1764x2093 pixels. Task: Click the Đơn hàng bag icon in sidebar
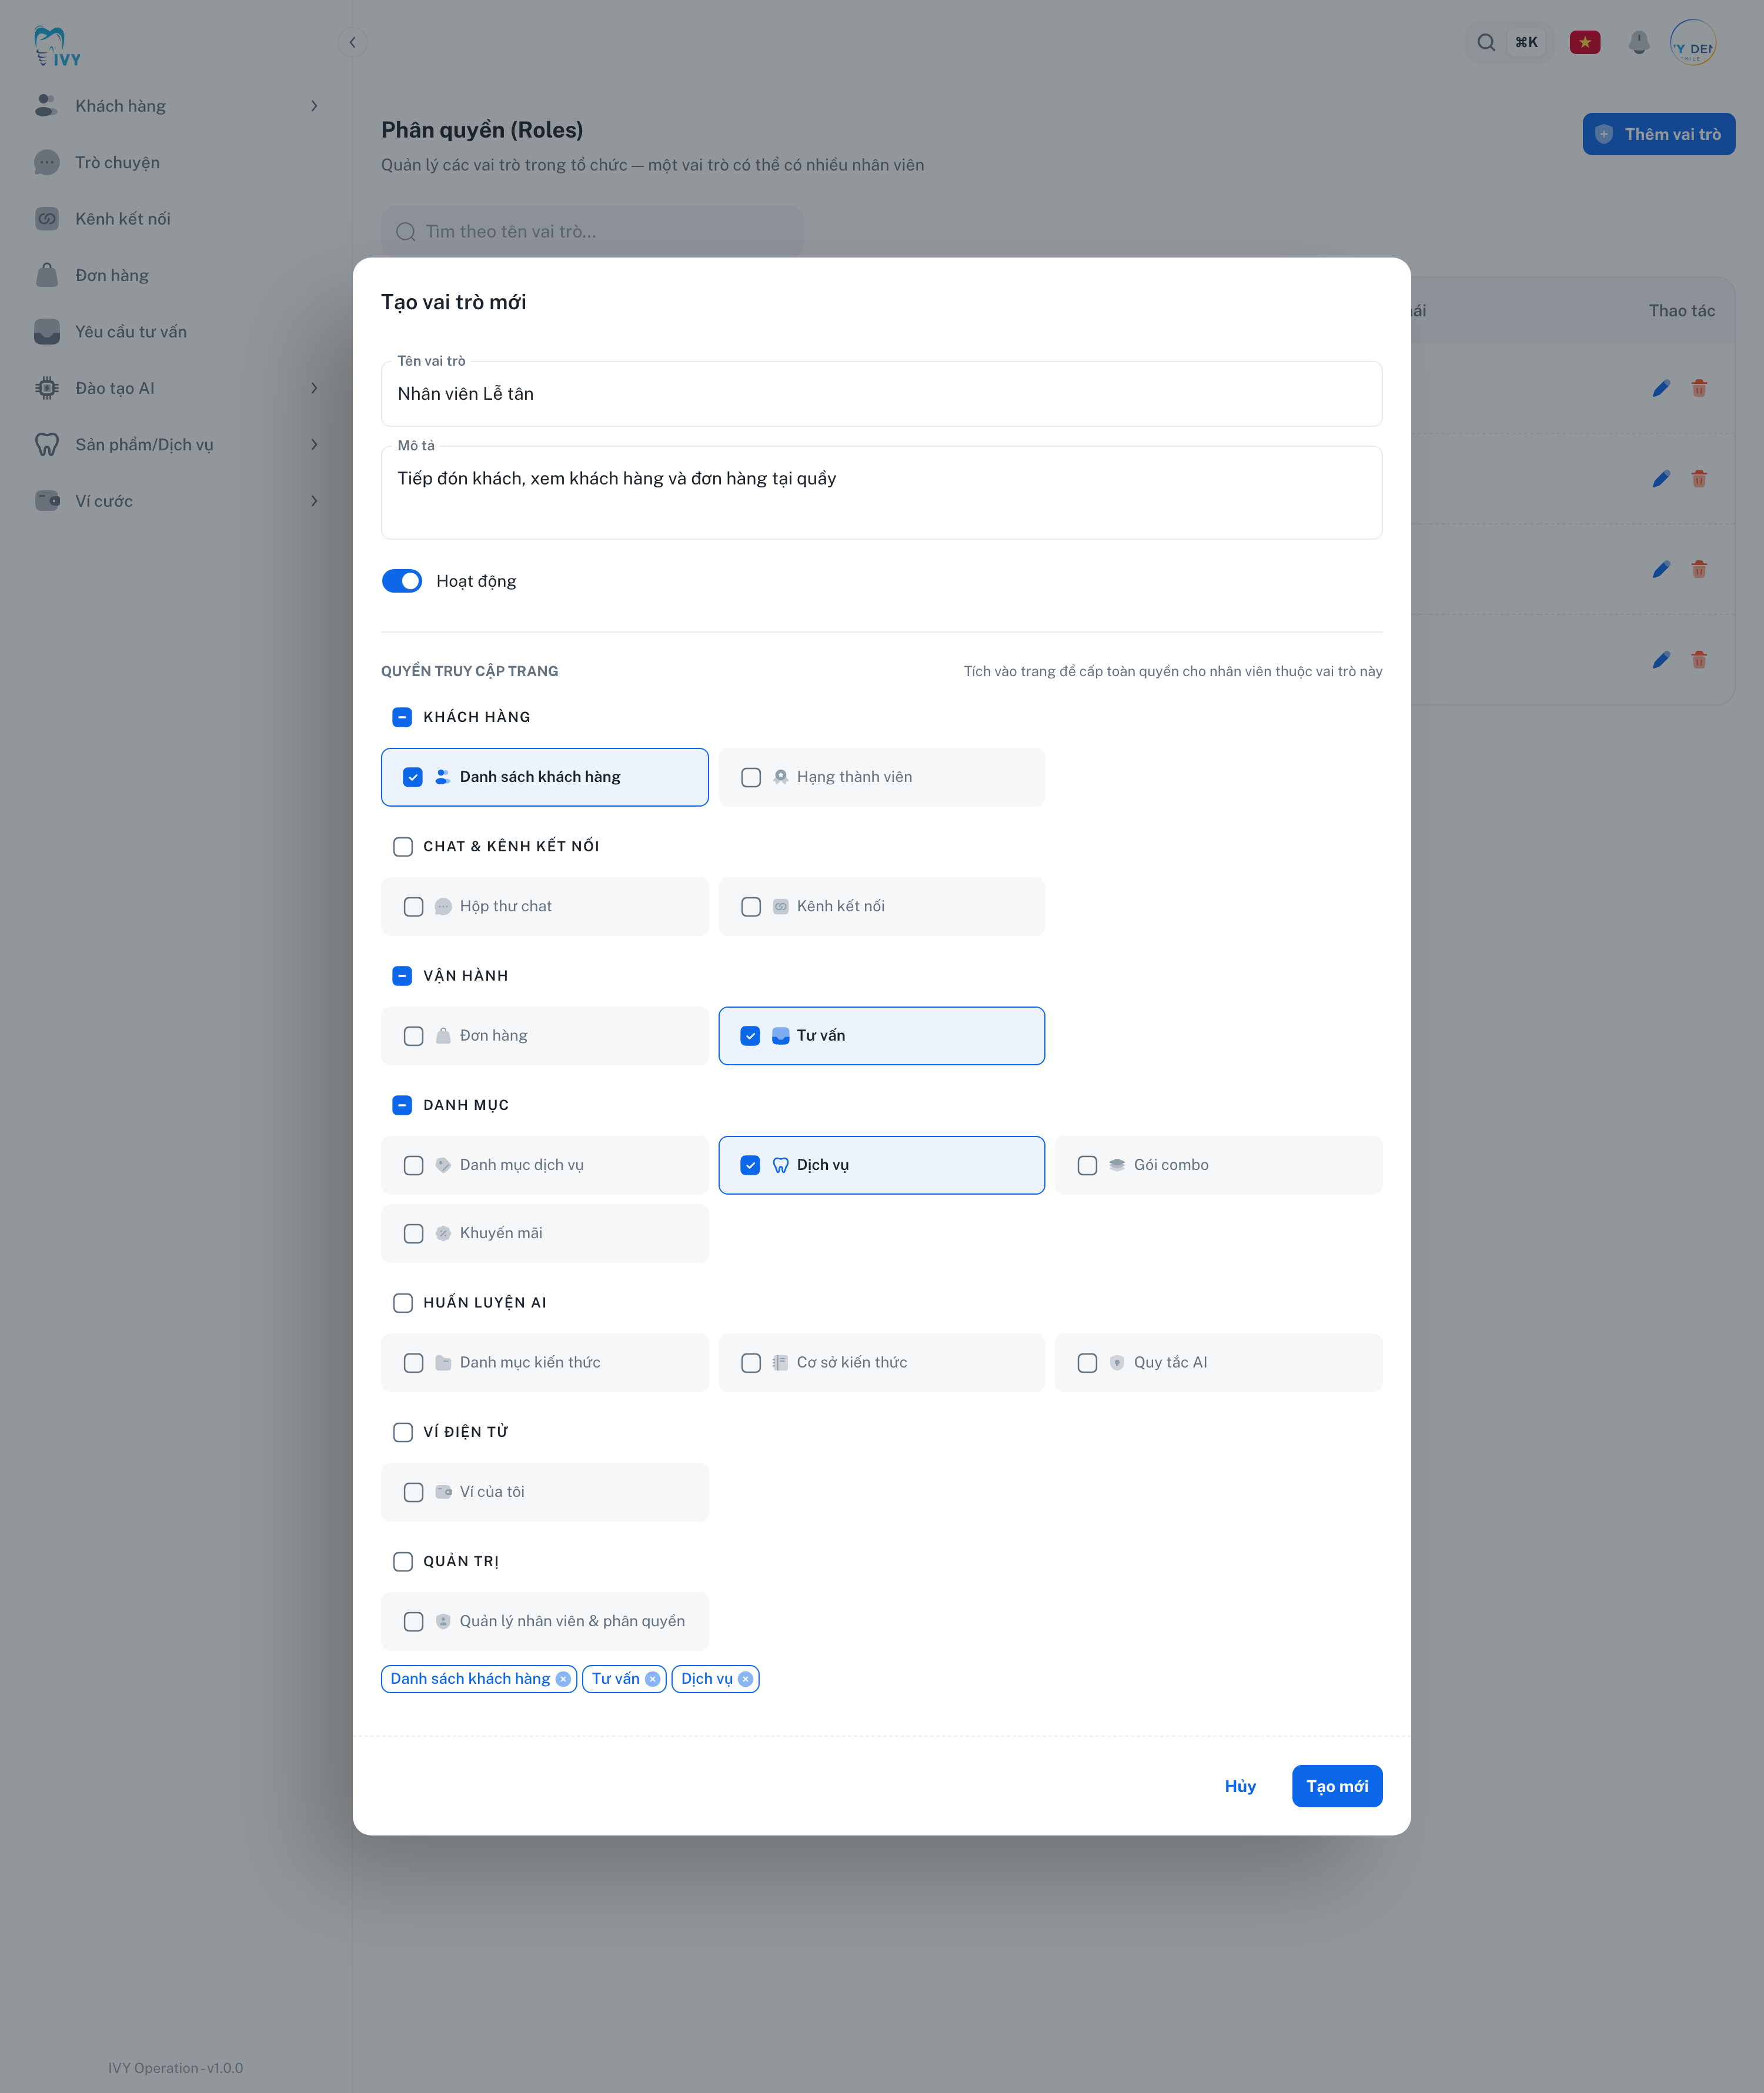point(46,275)
